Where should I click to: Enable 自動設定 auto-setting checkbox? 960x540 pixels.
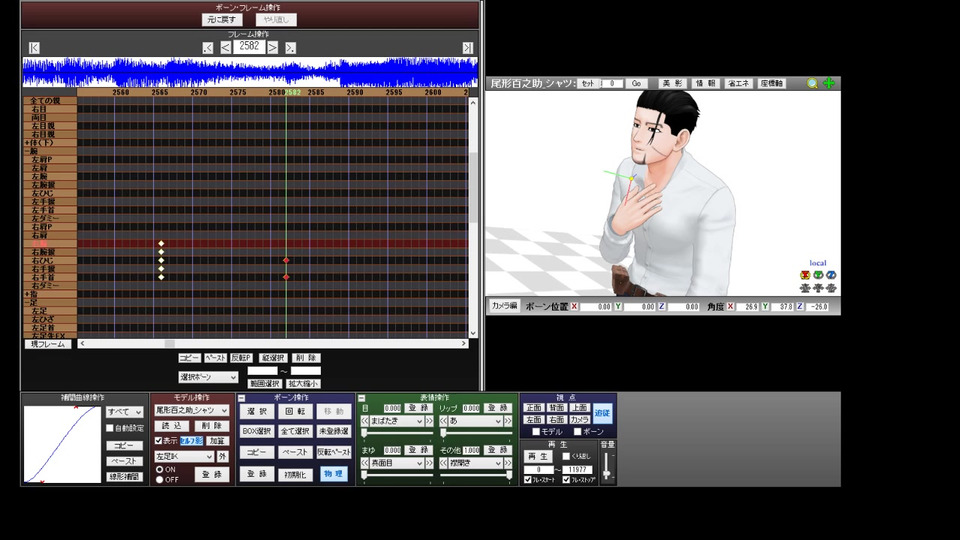(x=110, y=428)
